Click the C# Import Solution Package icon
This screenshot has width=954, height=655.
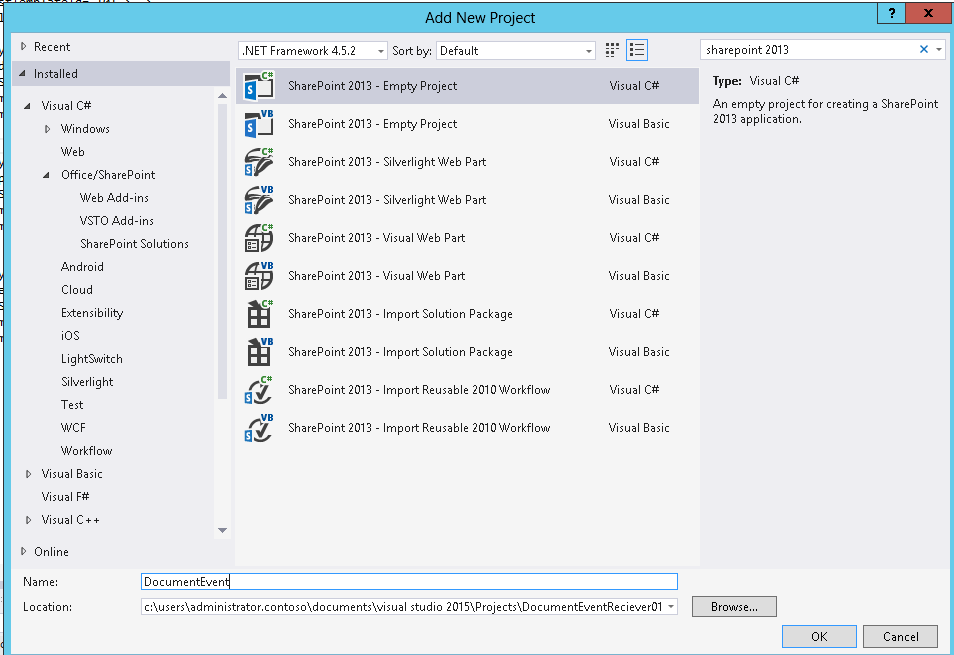259,314
